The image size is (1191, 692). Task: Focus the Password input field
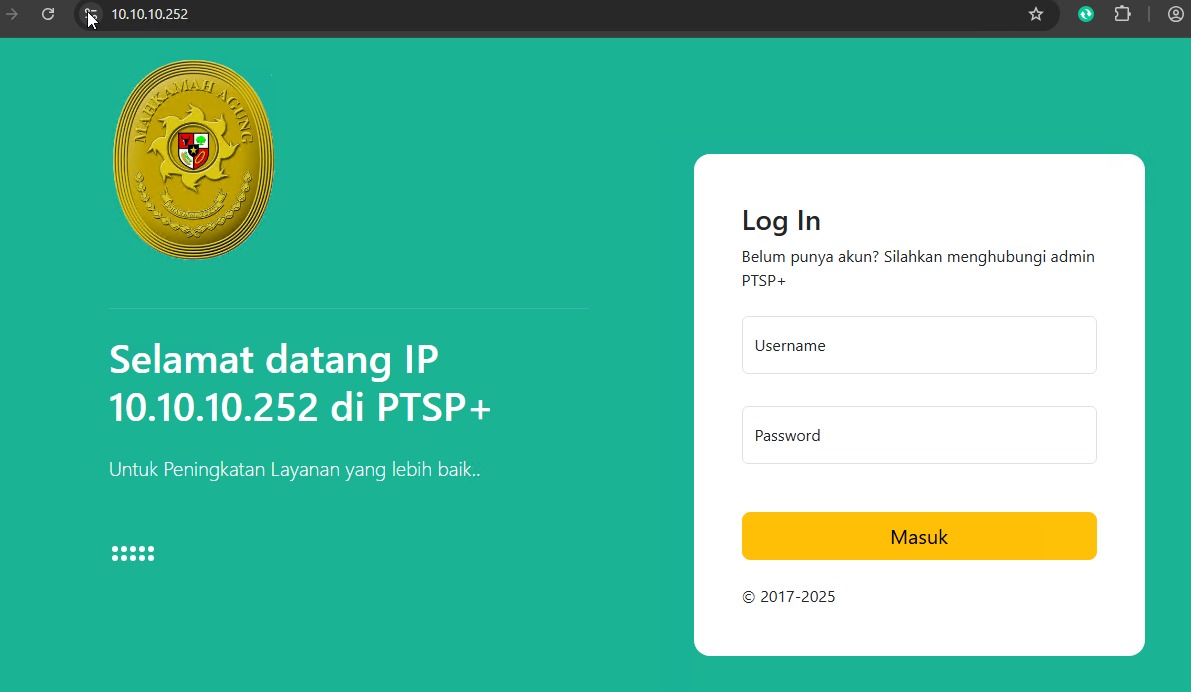[x=919, y=435]
